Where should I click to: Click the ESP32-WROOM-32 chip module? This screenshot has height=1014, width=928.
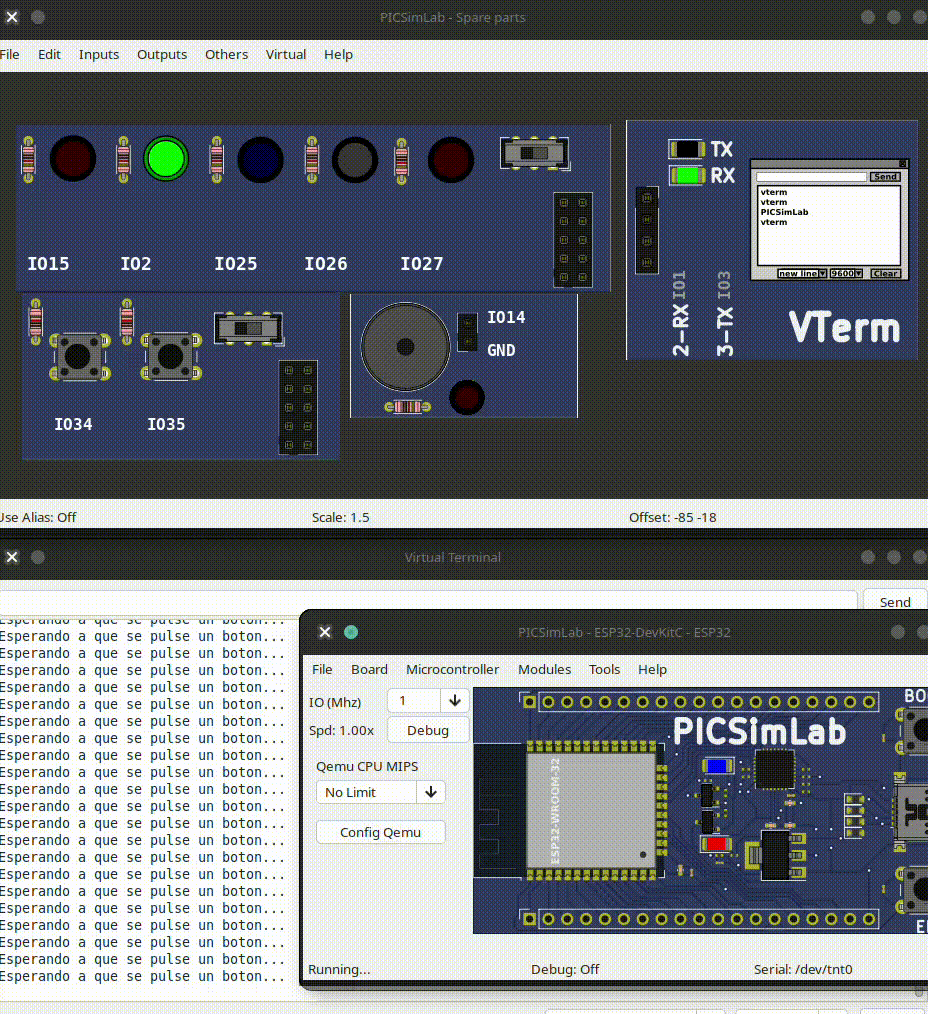(x=591, y=812)
